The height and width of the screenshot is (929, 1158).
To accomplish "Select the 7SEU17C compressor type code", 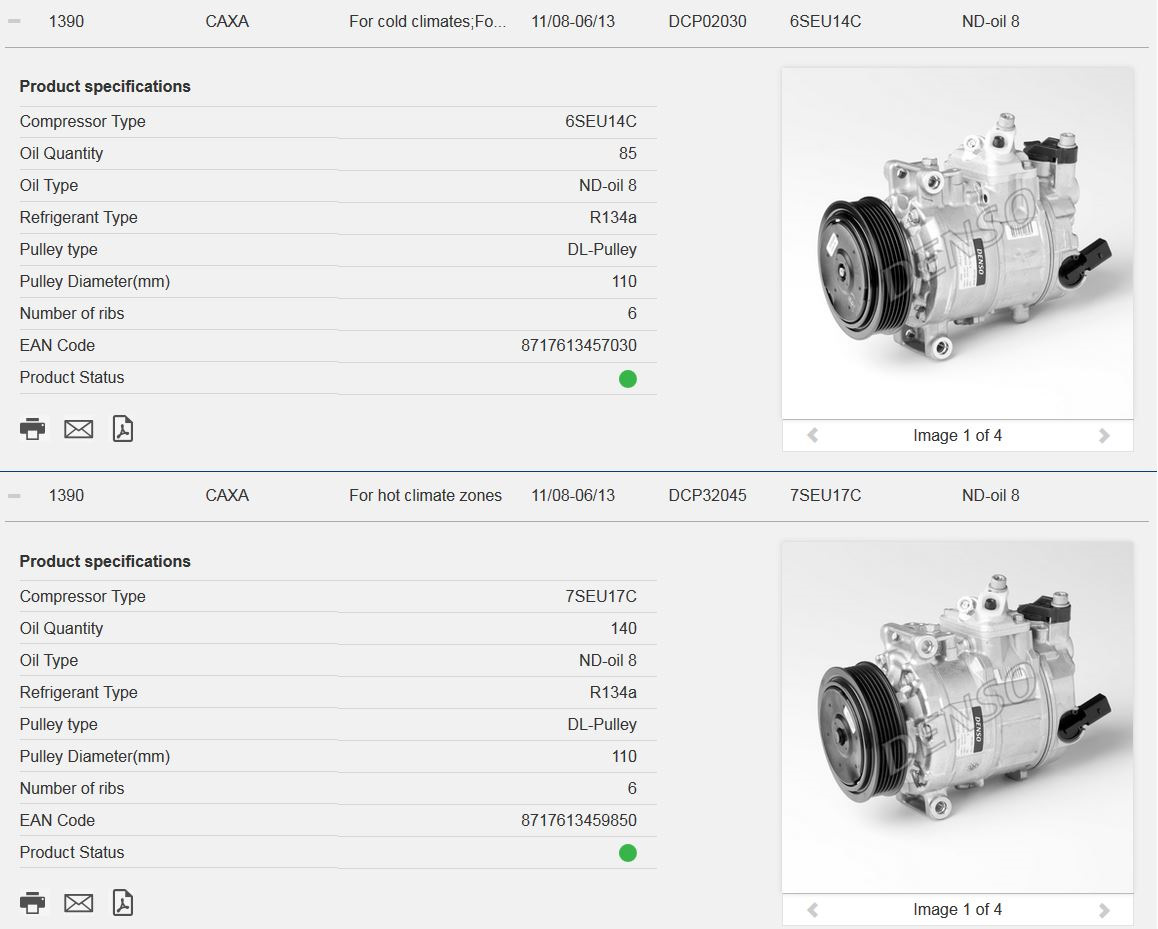I will [824, 495].
